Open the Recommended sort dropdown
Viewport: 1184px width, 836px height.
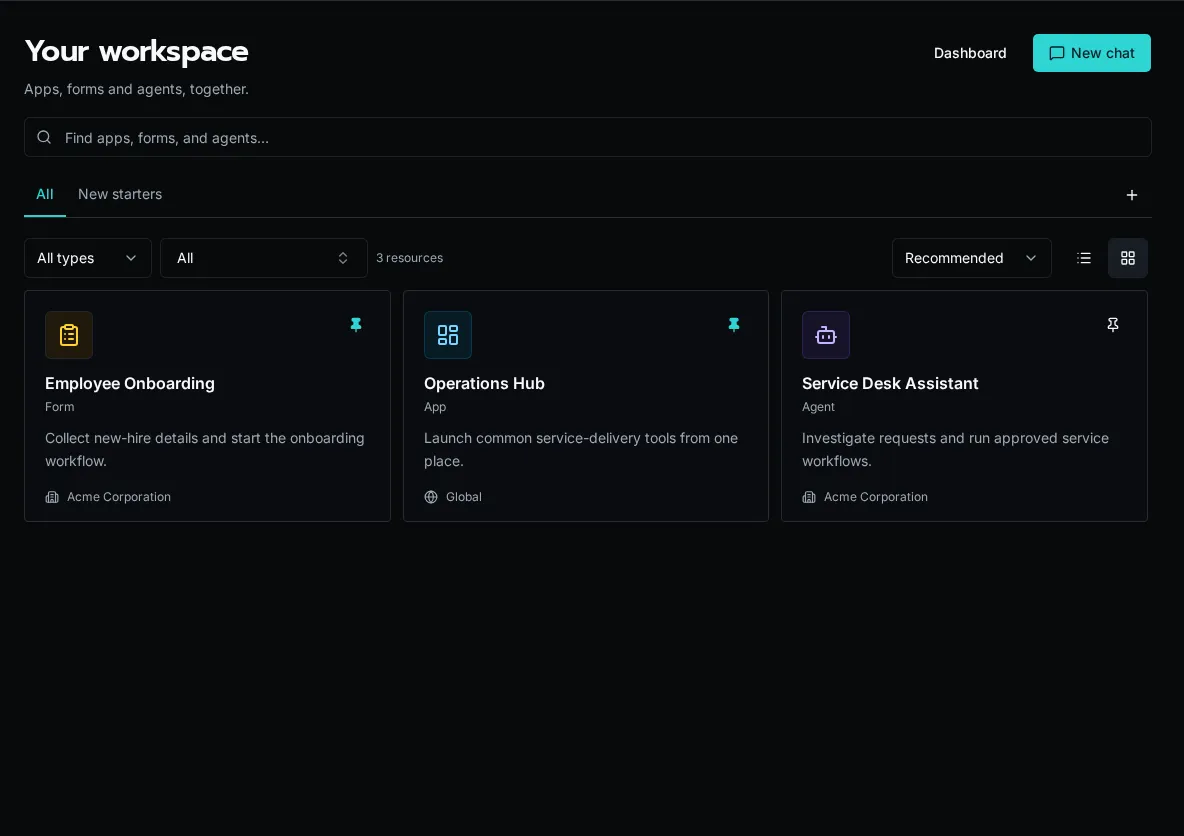(971, 258)
